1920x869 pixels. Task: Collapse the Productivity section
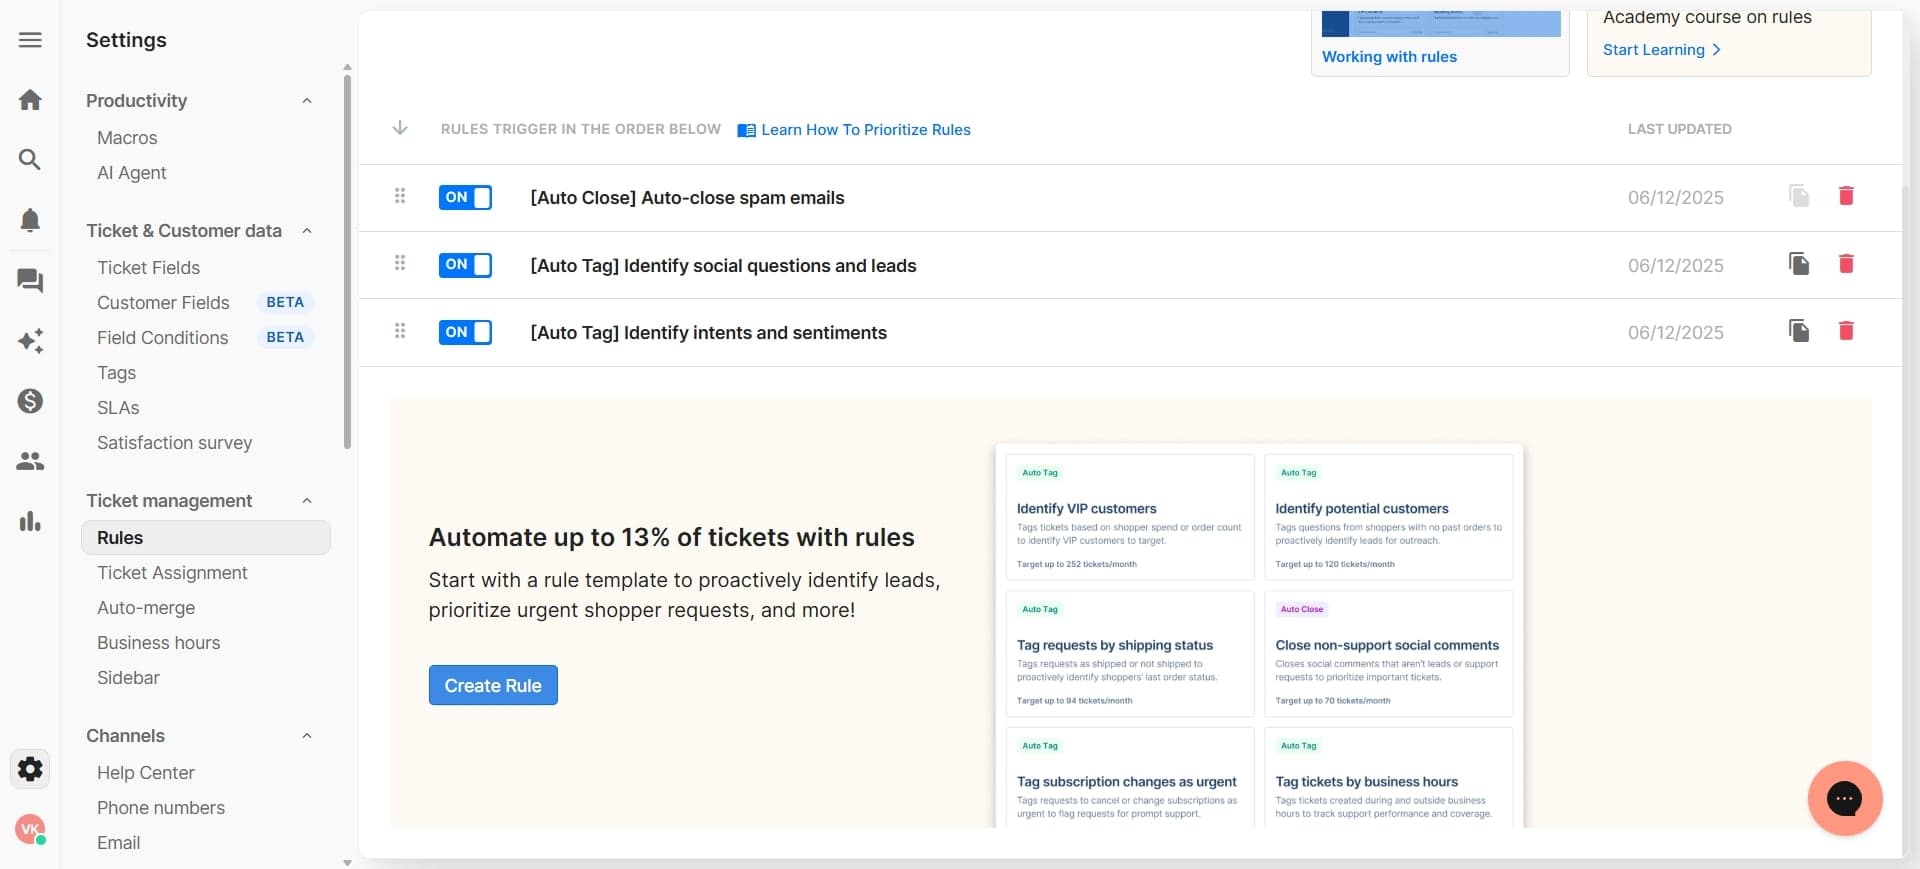pos(307,100)
